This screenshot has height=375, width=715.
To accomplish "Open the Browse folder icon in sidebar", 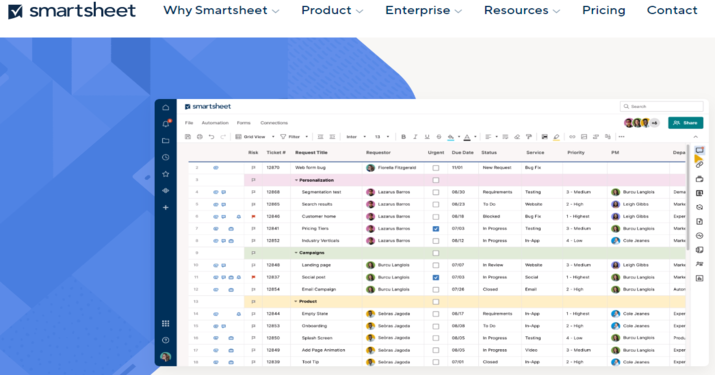I will (166, 141).
